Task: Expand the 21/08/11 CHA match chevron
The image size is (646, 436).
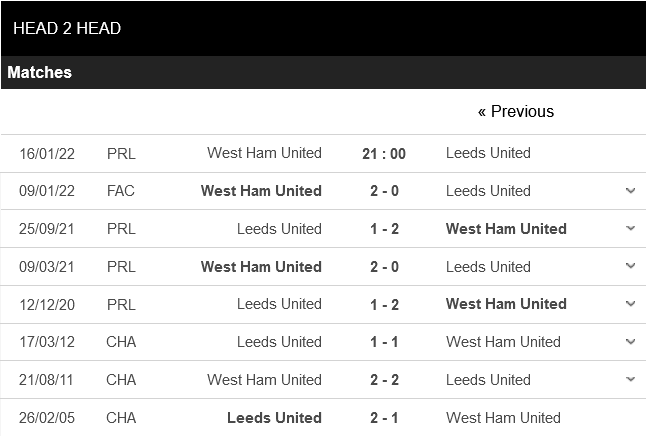Action: 630,380
